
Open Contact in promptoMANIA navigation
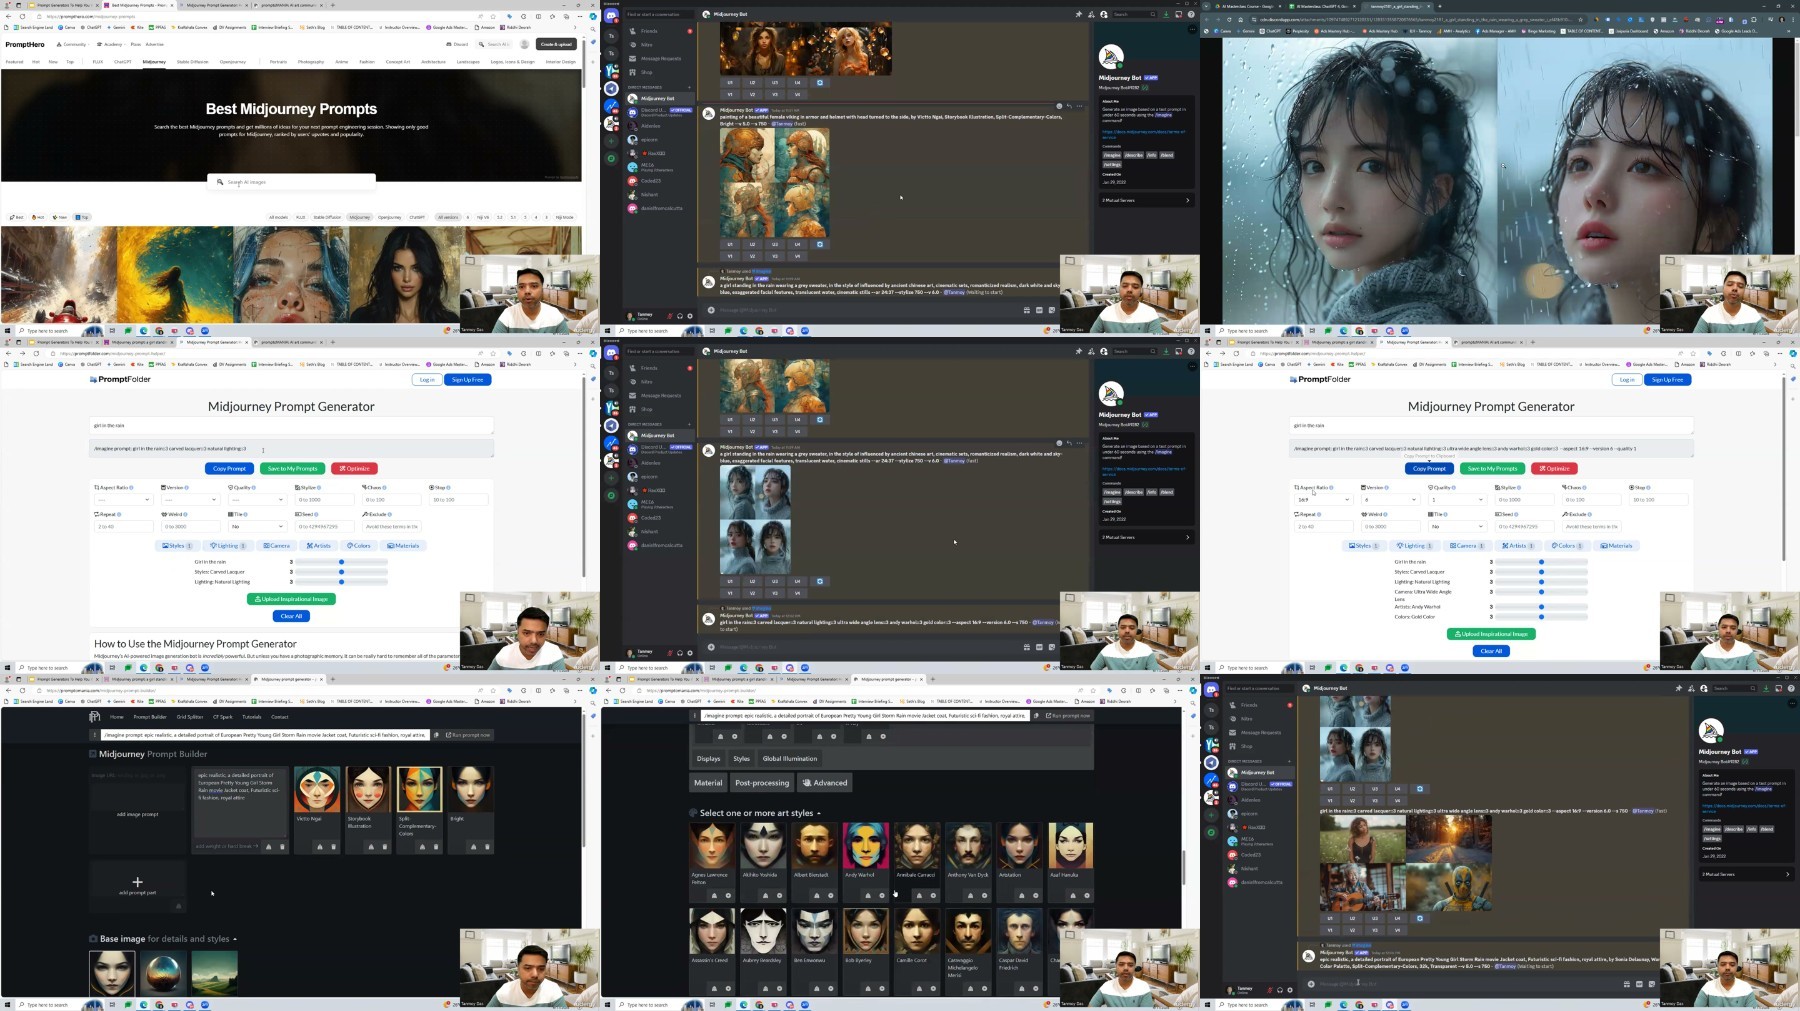click(280, 717)
